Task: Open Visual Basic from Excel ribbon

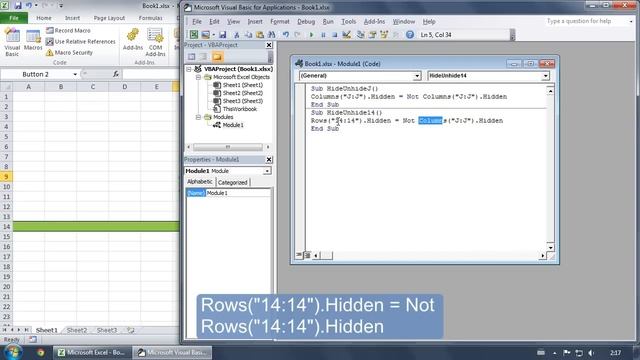Action: point(12,42)
